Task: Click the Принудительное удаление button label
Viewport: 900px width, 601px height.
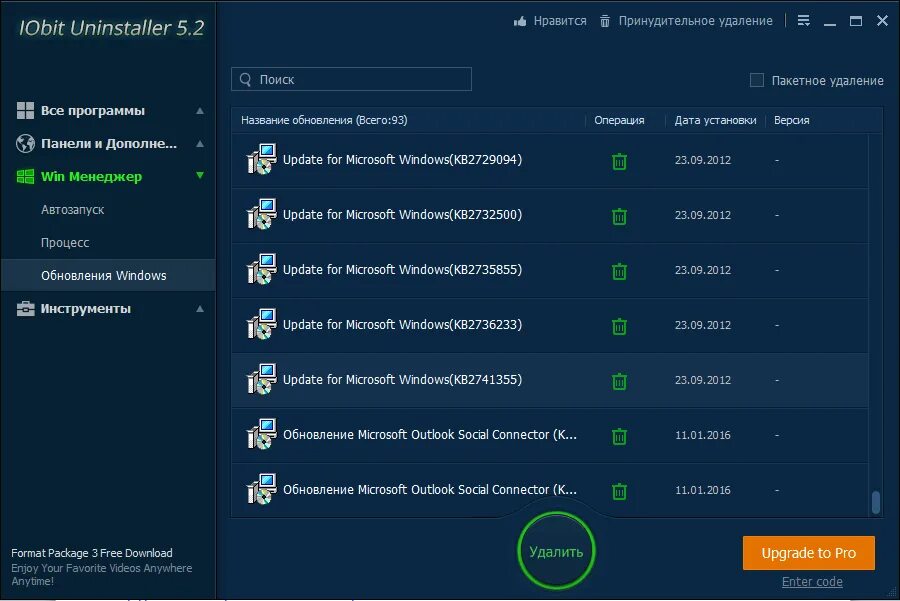Action: point(696,21)
